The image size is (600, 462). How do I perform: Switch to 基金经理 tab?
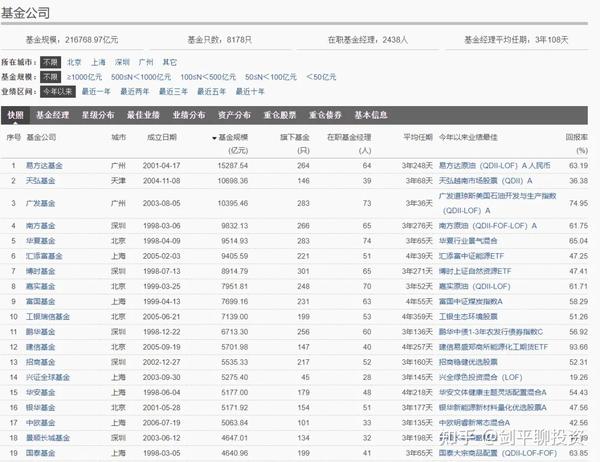tap(52, 115)
